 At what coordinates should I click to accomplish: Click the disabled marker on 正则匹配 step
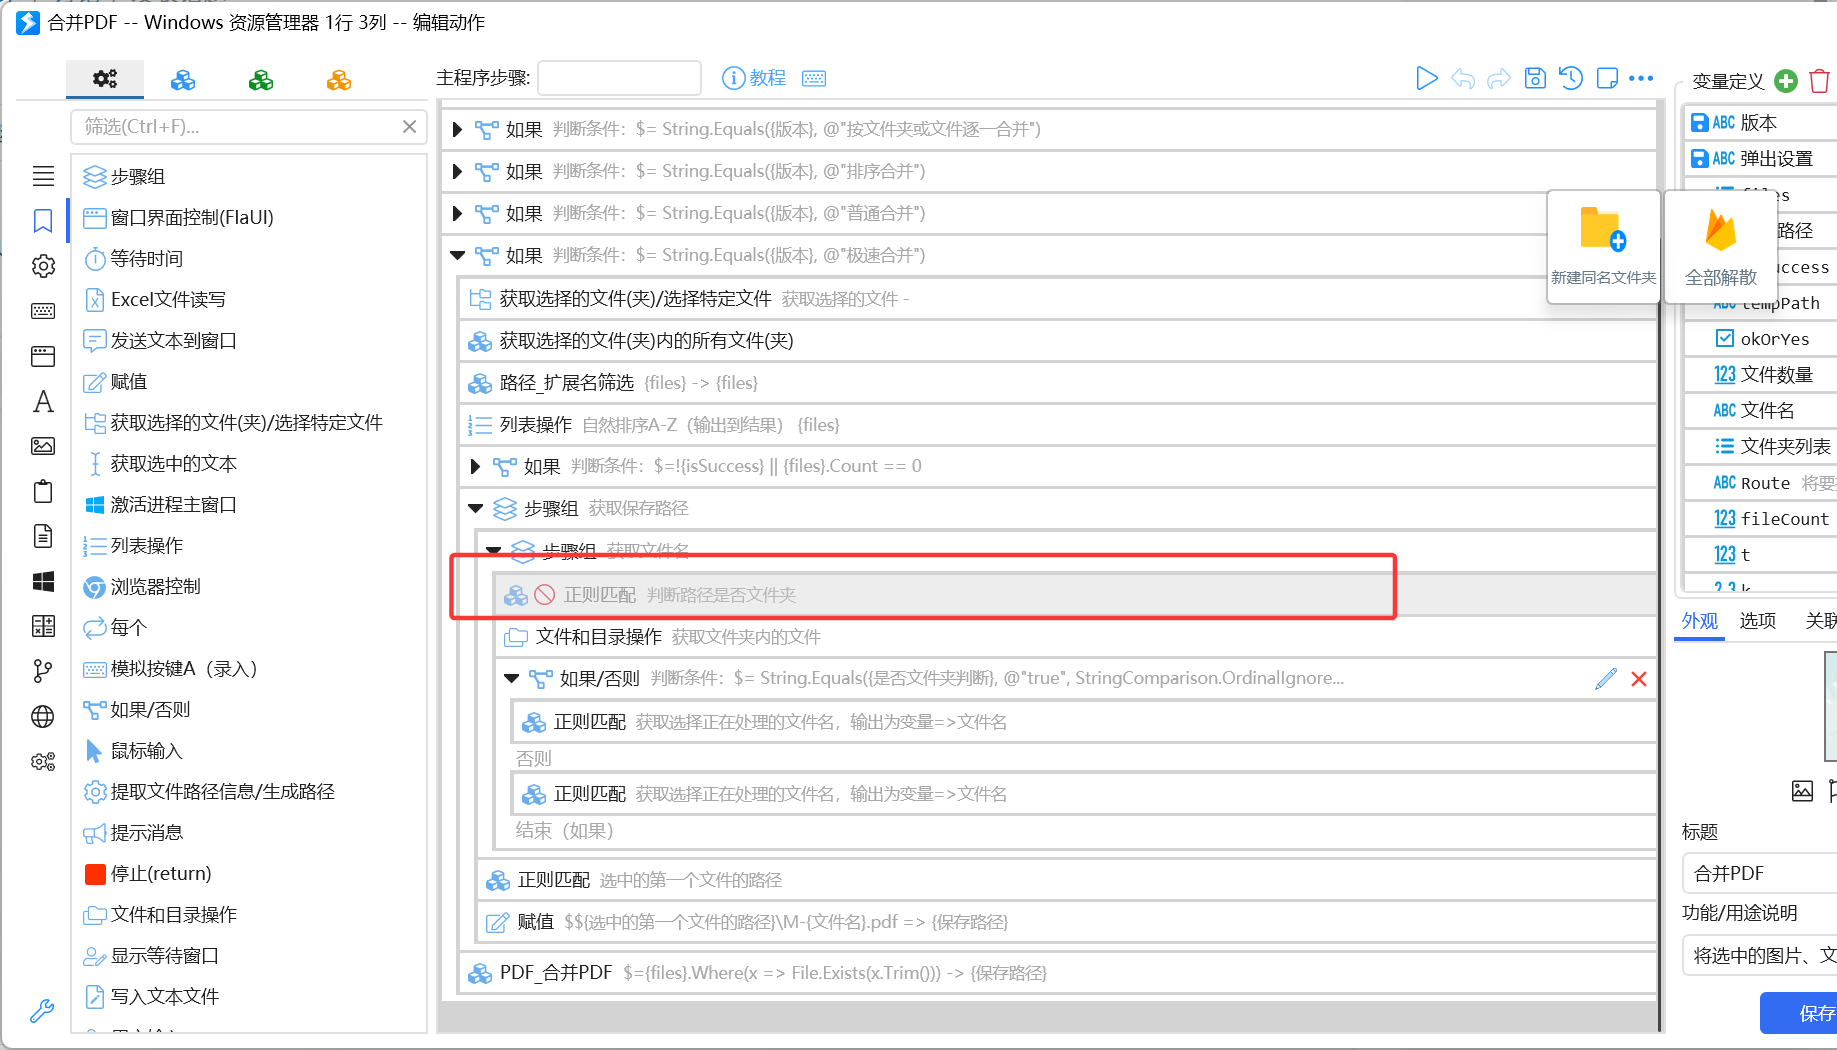tap(545, 595)
